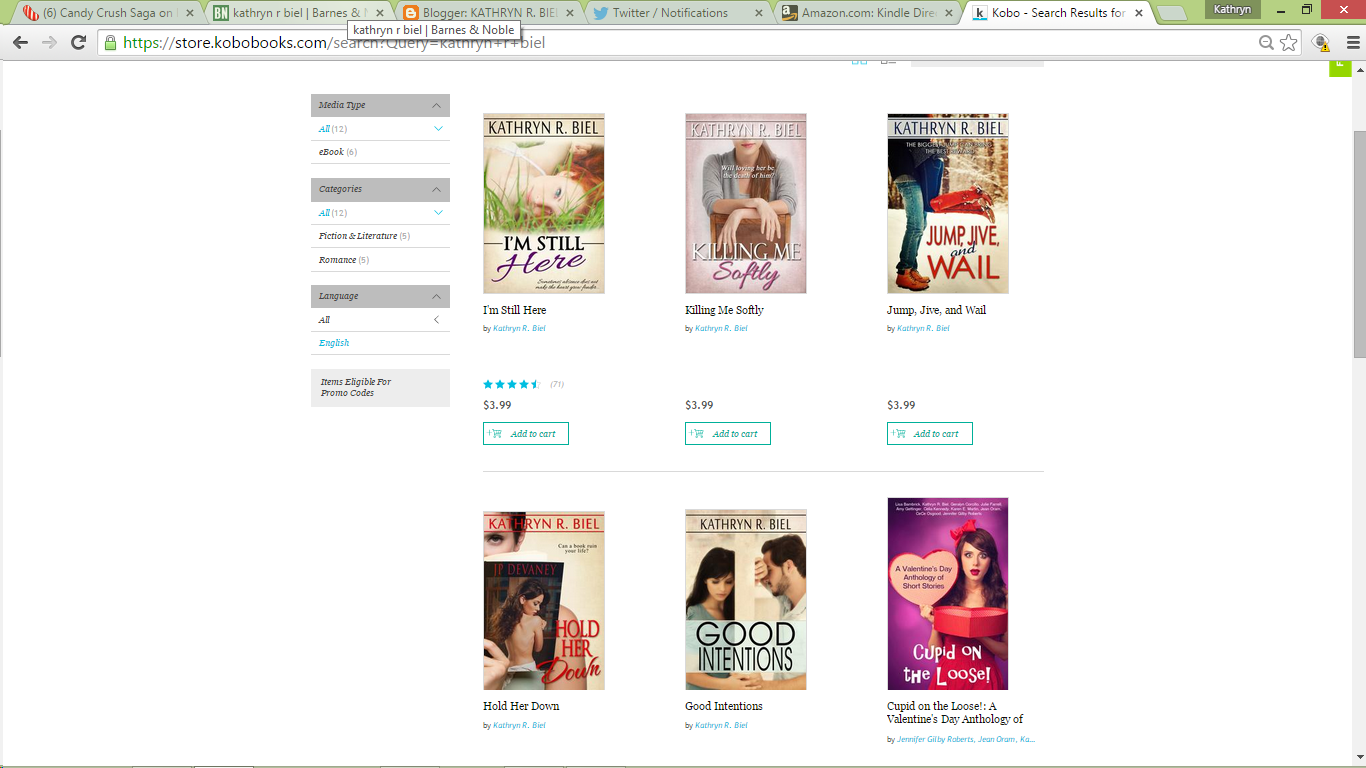Click the Jump, Jive, and Wail title
The image size is (1366, 768).
pyautogui.click(x=936, y=310)
